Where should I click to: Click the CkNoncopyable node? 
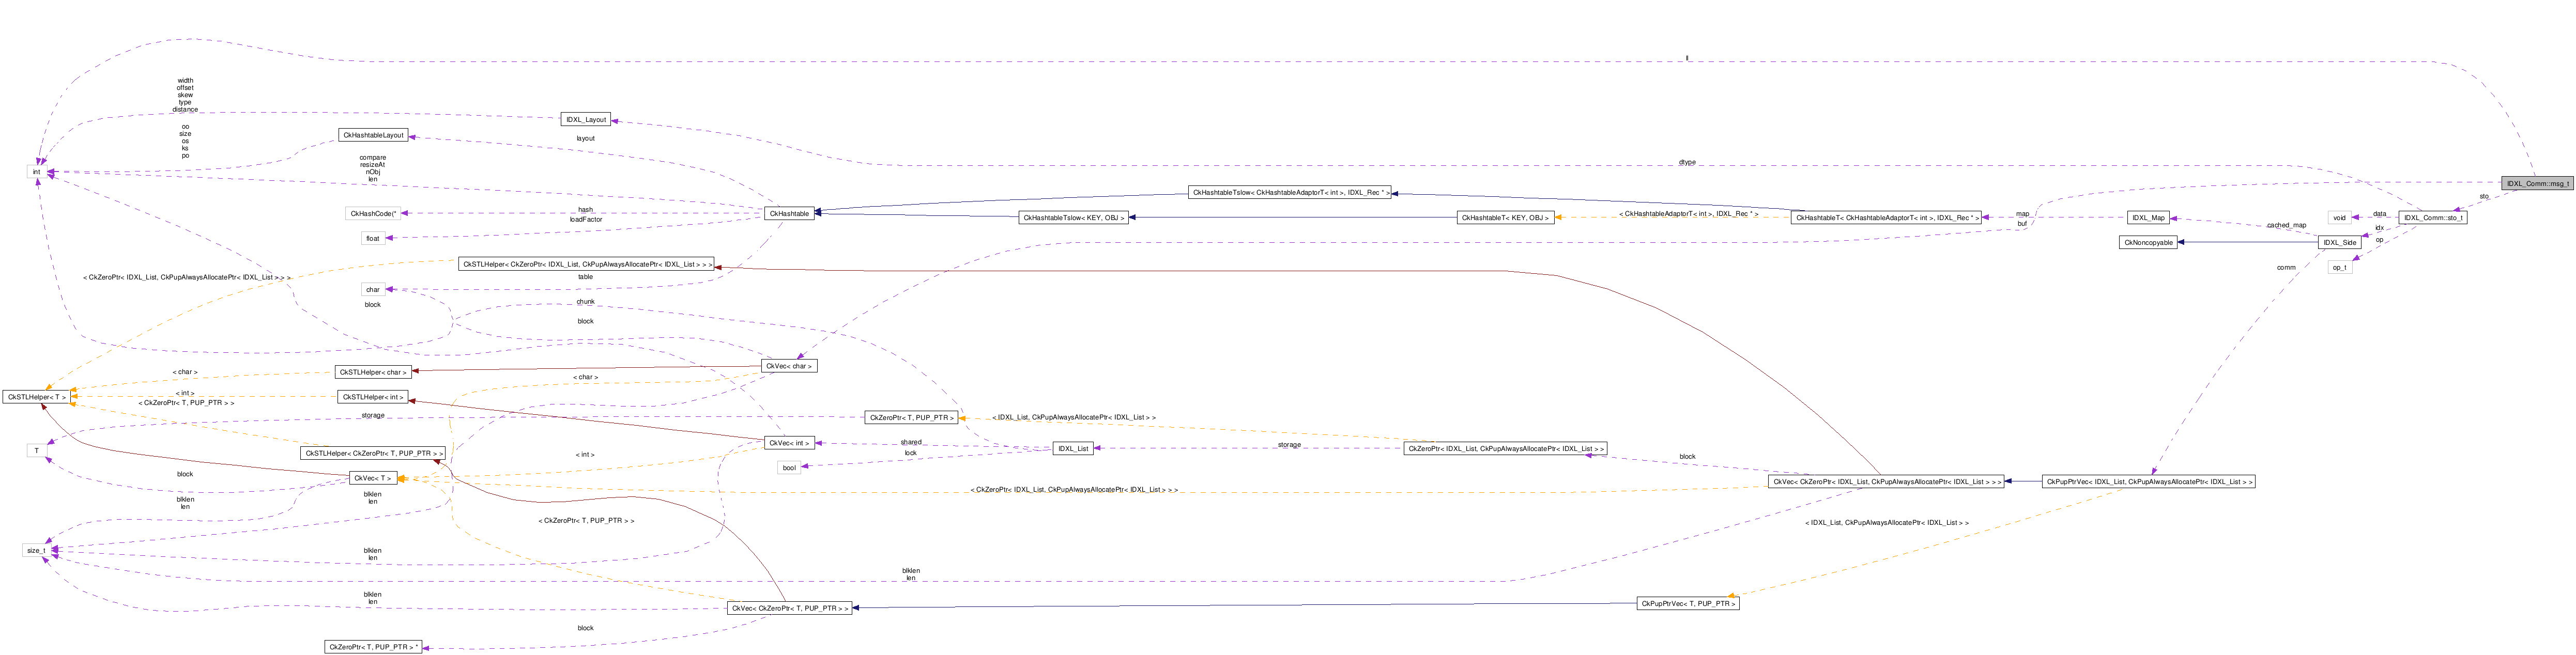click(x=2148, y=242)
